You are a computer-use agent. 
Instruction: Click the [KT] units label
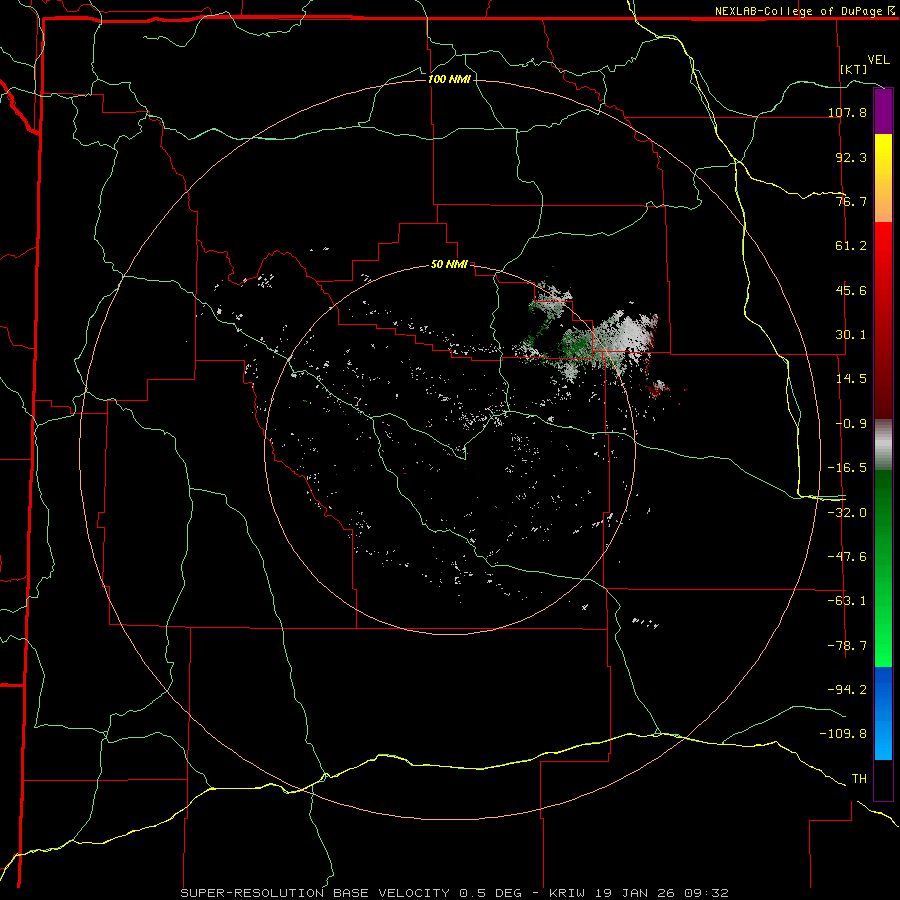tap(854, 69)
